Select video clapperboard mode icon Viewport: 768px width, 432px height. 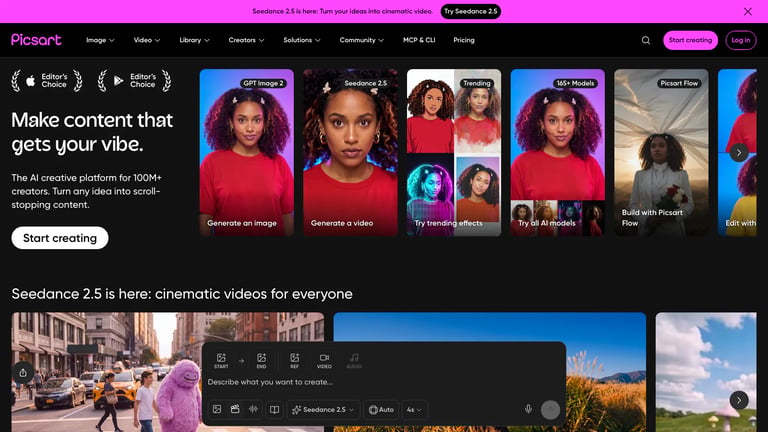(x=235, y=409)
